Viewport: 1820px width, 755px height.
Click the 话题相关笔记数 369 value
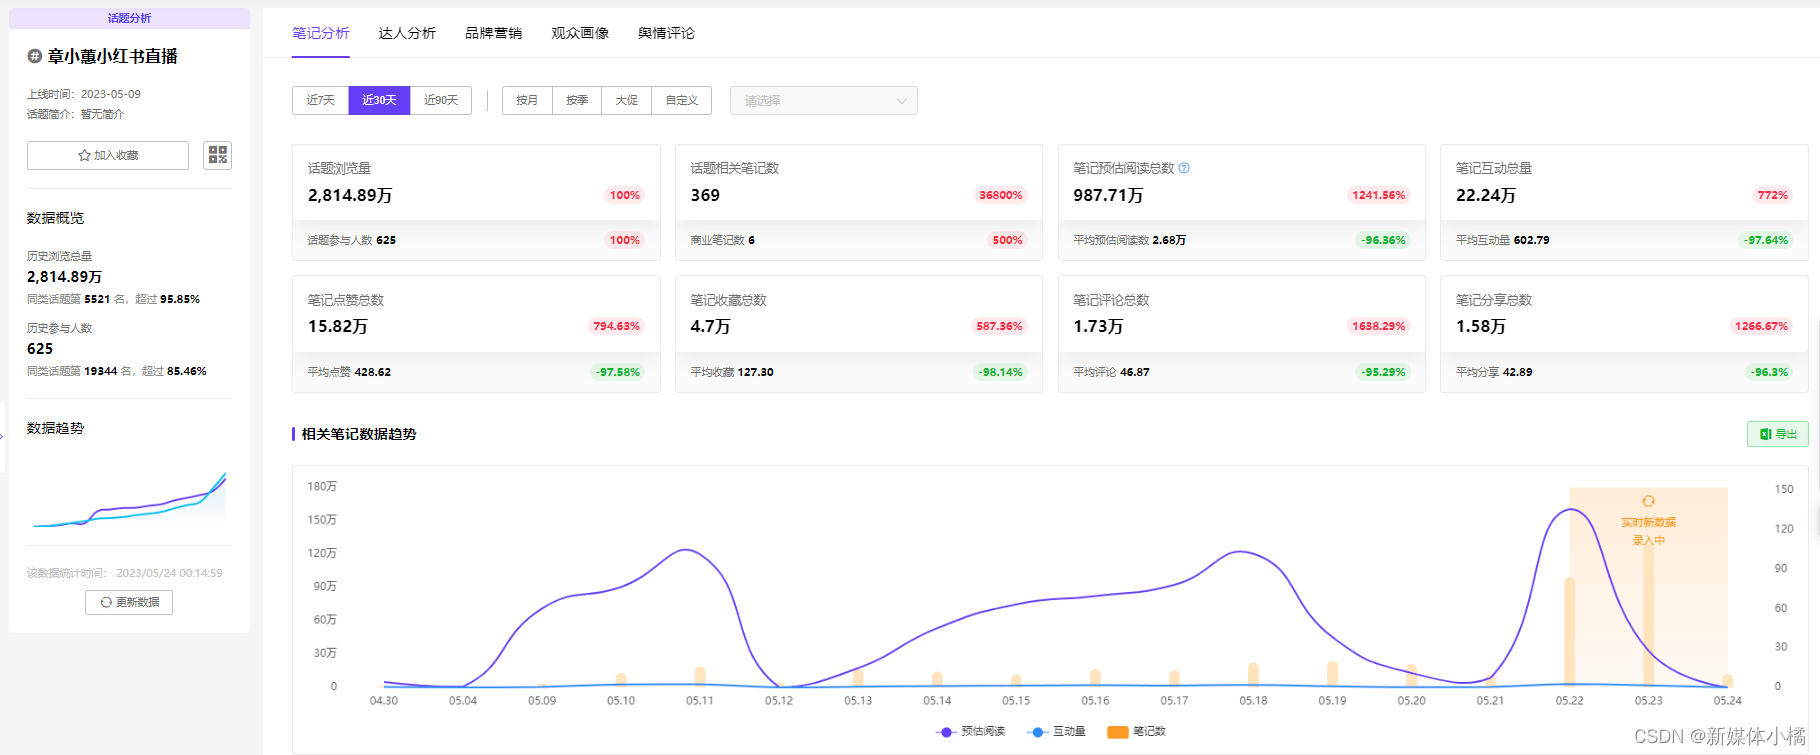coord(705,195)
